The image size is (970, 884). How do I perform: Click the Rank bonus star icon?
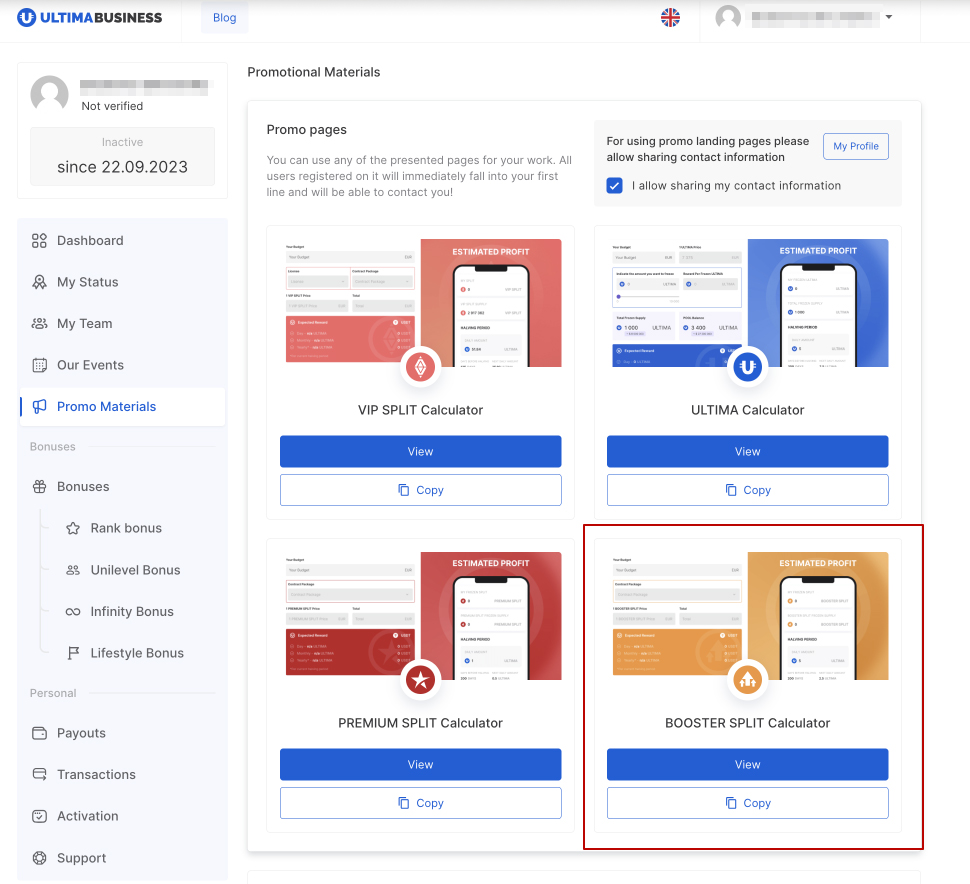tap(73, 528)
